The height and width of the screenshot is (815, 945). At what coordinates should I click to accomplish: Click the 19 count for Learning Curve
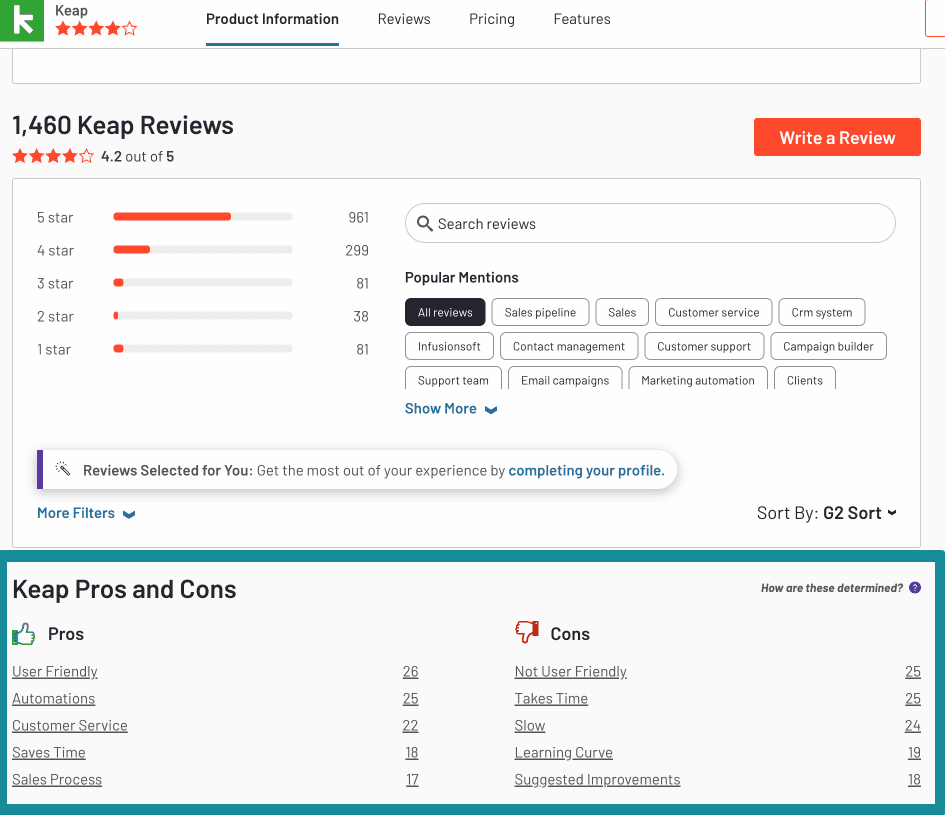point(914,752)
